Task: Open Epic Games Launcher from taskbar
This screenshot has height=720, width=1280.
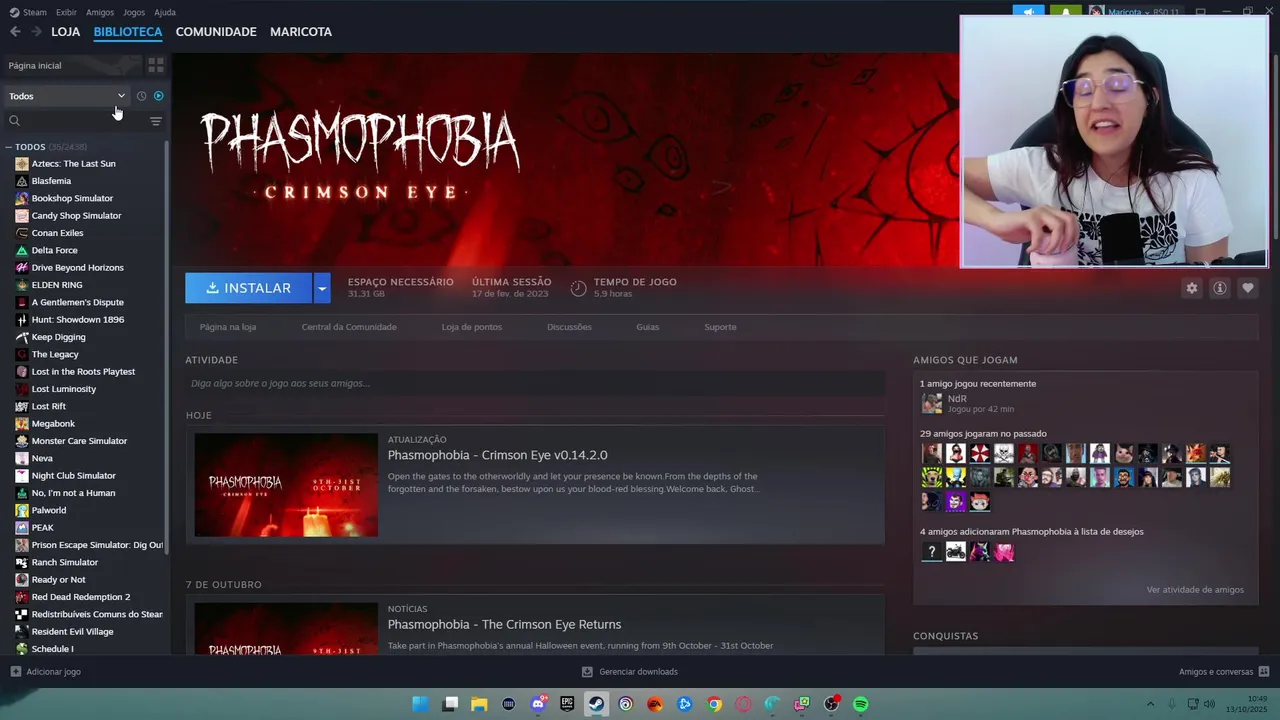Action: pos(567,704)
